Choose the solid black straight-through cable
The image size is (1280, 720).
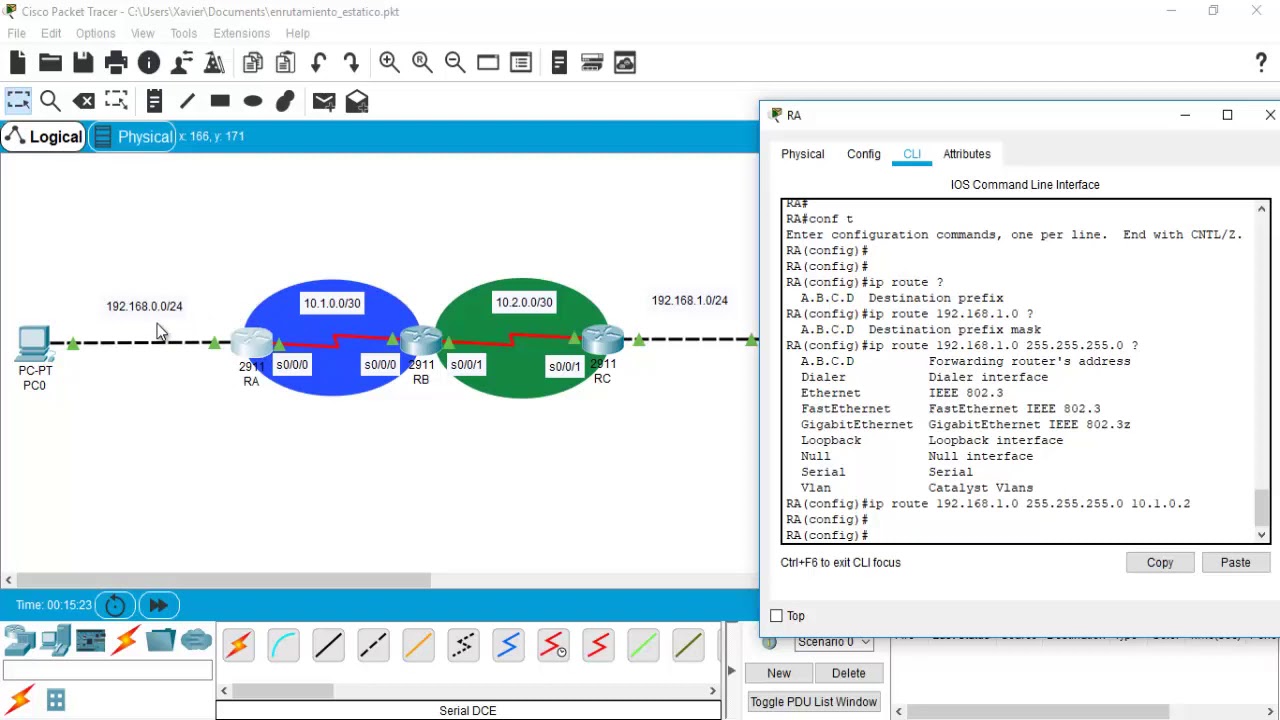[328, 645]
